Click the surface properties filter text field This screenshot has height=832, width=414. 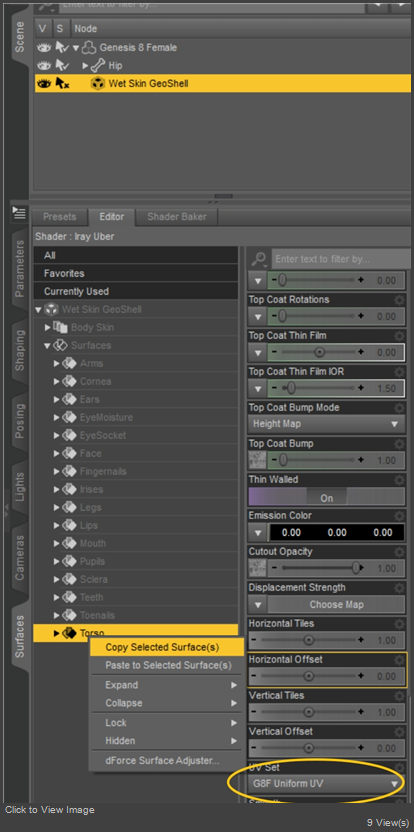point(341,259)
